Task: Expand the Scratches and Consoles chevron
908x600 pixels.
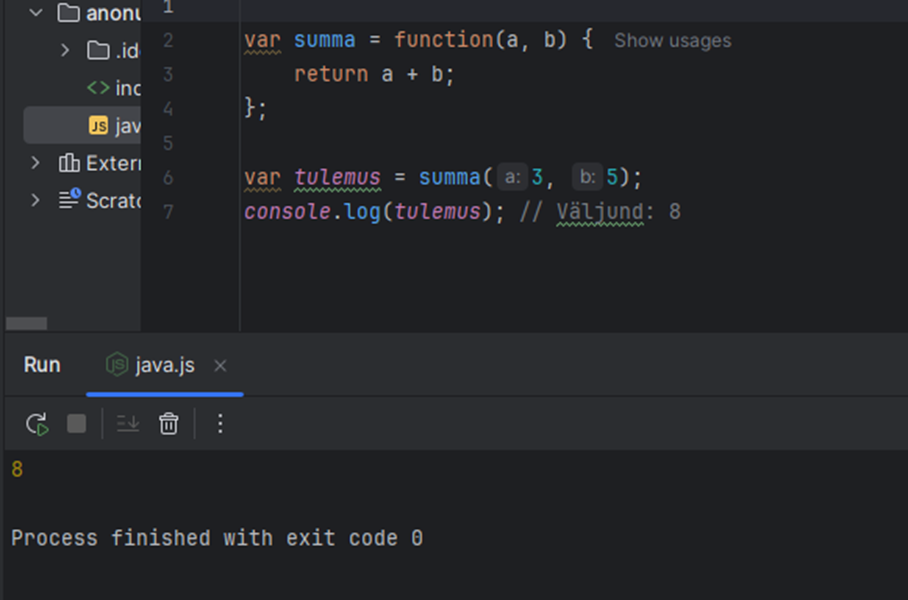Action: [36, 200]
